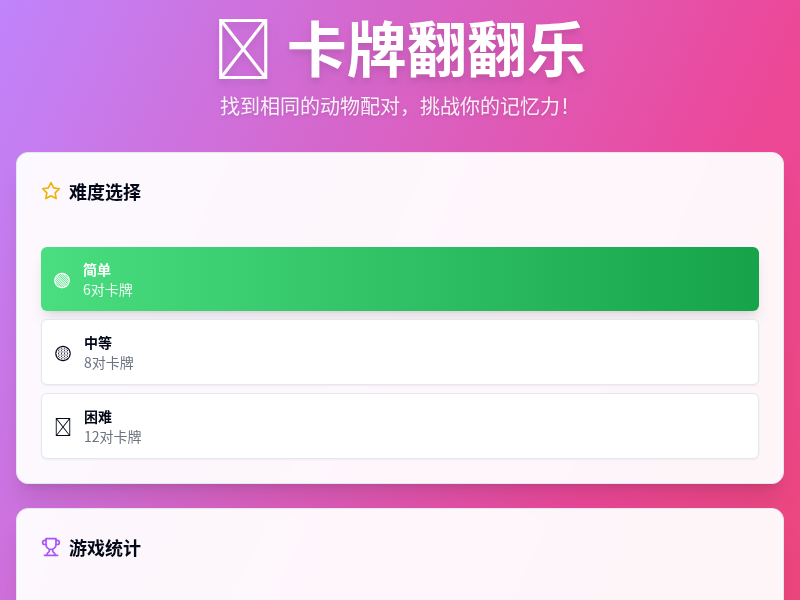Viewport: 800px width, 600px height.
Task: Click the 6对卡牌 label text
Action: [x=105, y=290]
